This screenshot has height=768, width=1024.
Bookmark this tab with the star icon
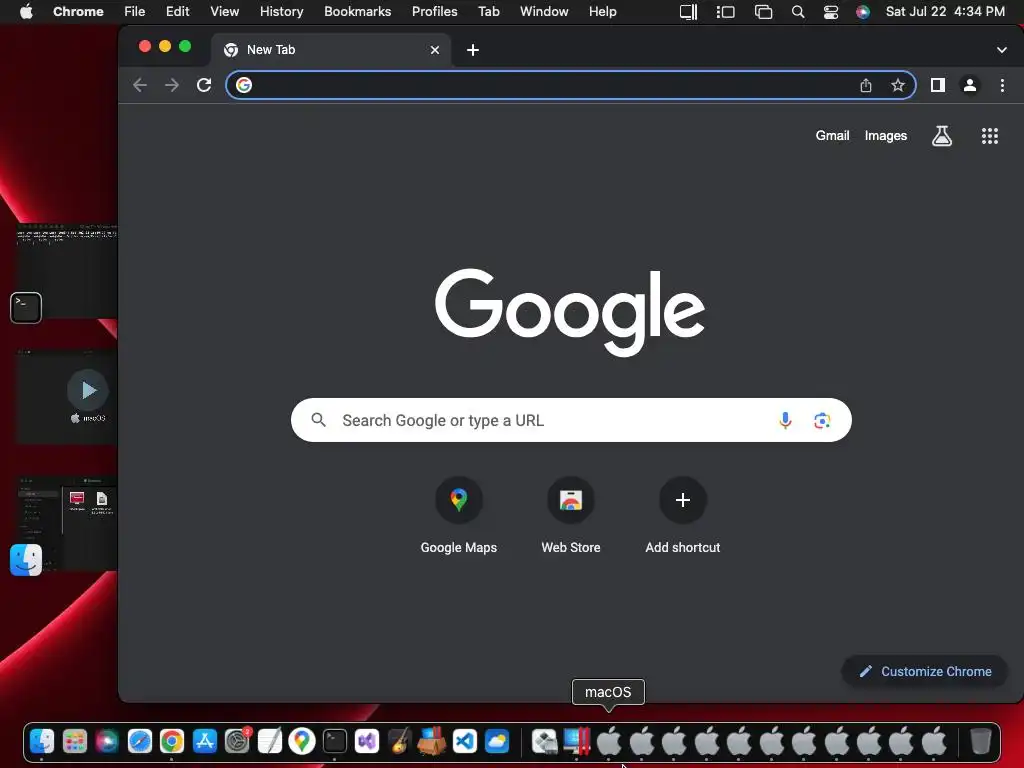pyautogui.click(x=898, y=86)
